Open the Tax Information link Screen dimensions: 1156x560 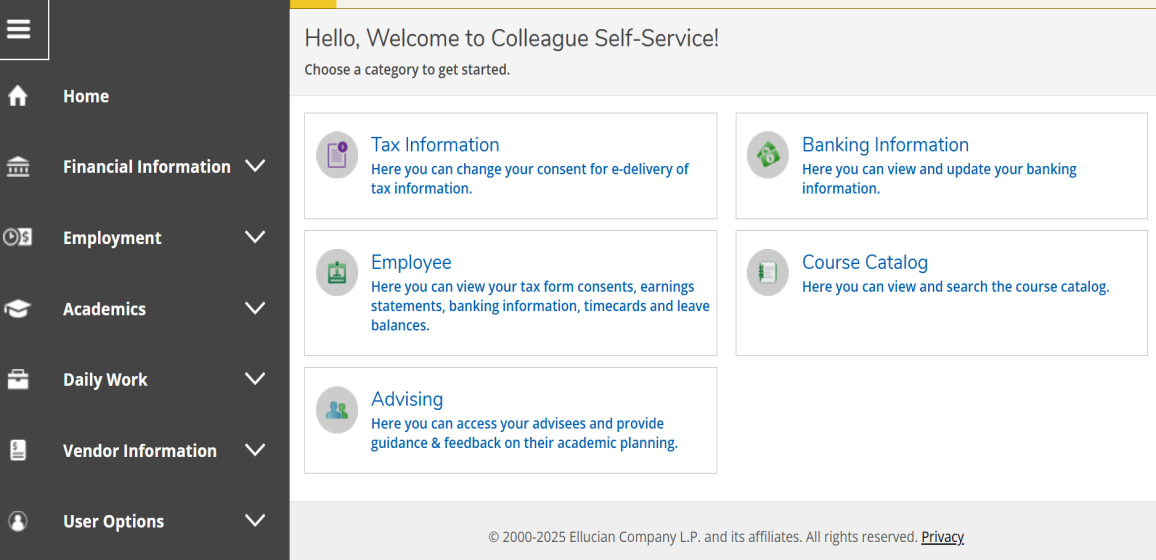tap(435, 145)
